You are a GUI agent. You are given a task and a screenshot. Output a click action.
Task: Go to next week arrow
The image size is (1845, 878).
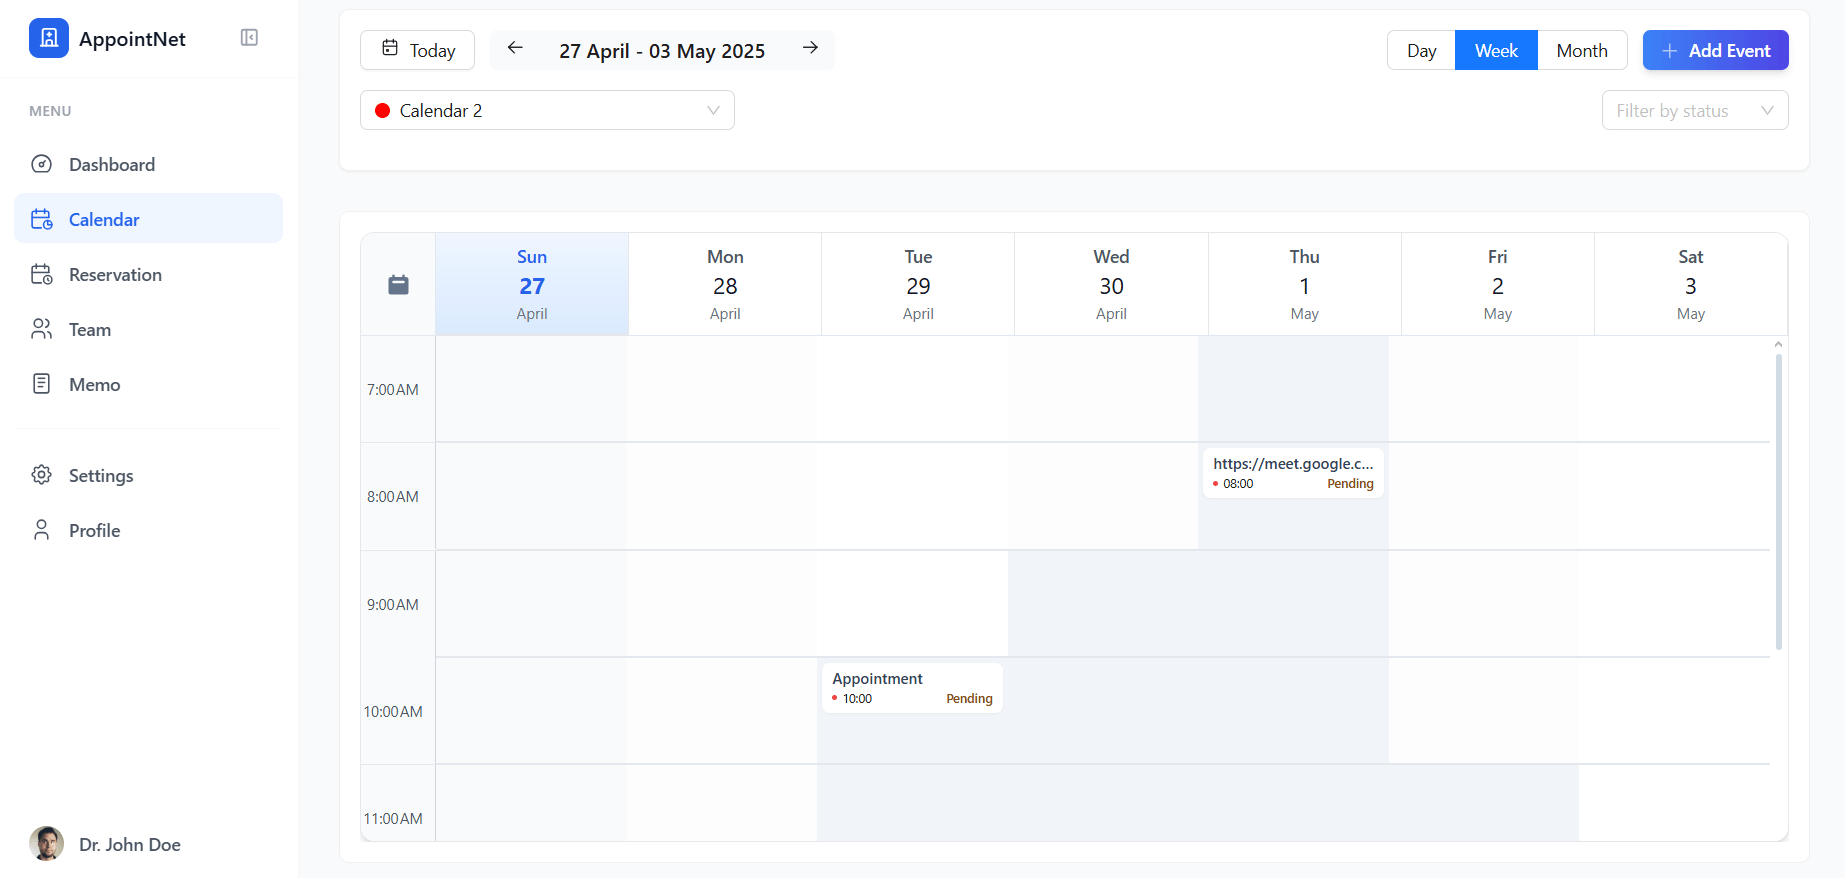coord(810,48)
